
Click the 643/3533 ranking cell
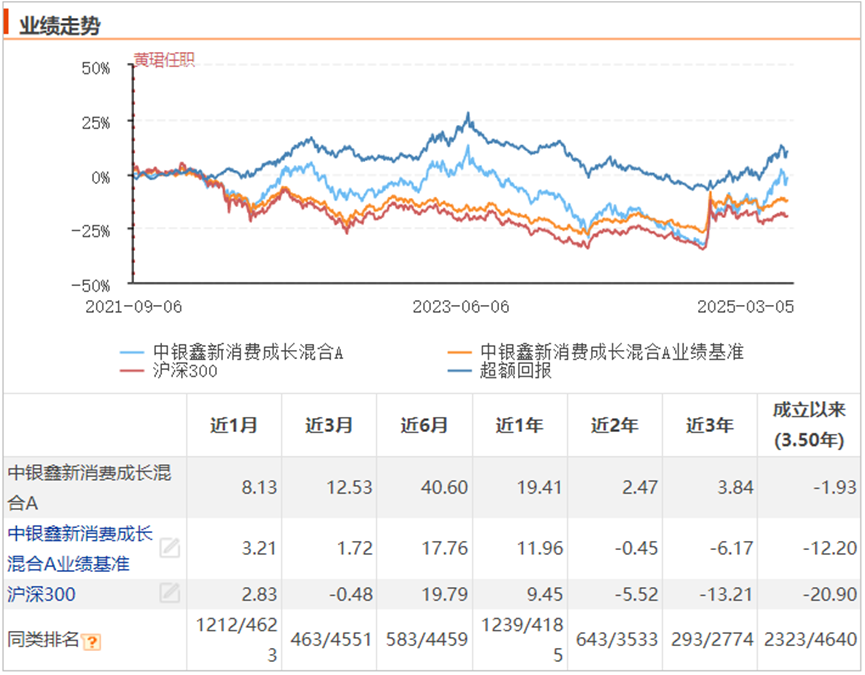click(617, 640)
